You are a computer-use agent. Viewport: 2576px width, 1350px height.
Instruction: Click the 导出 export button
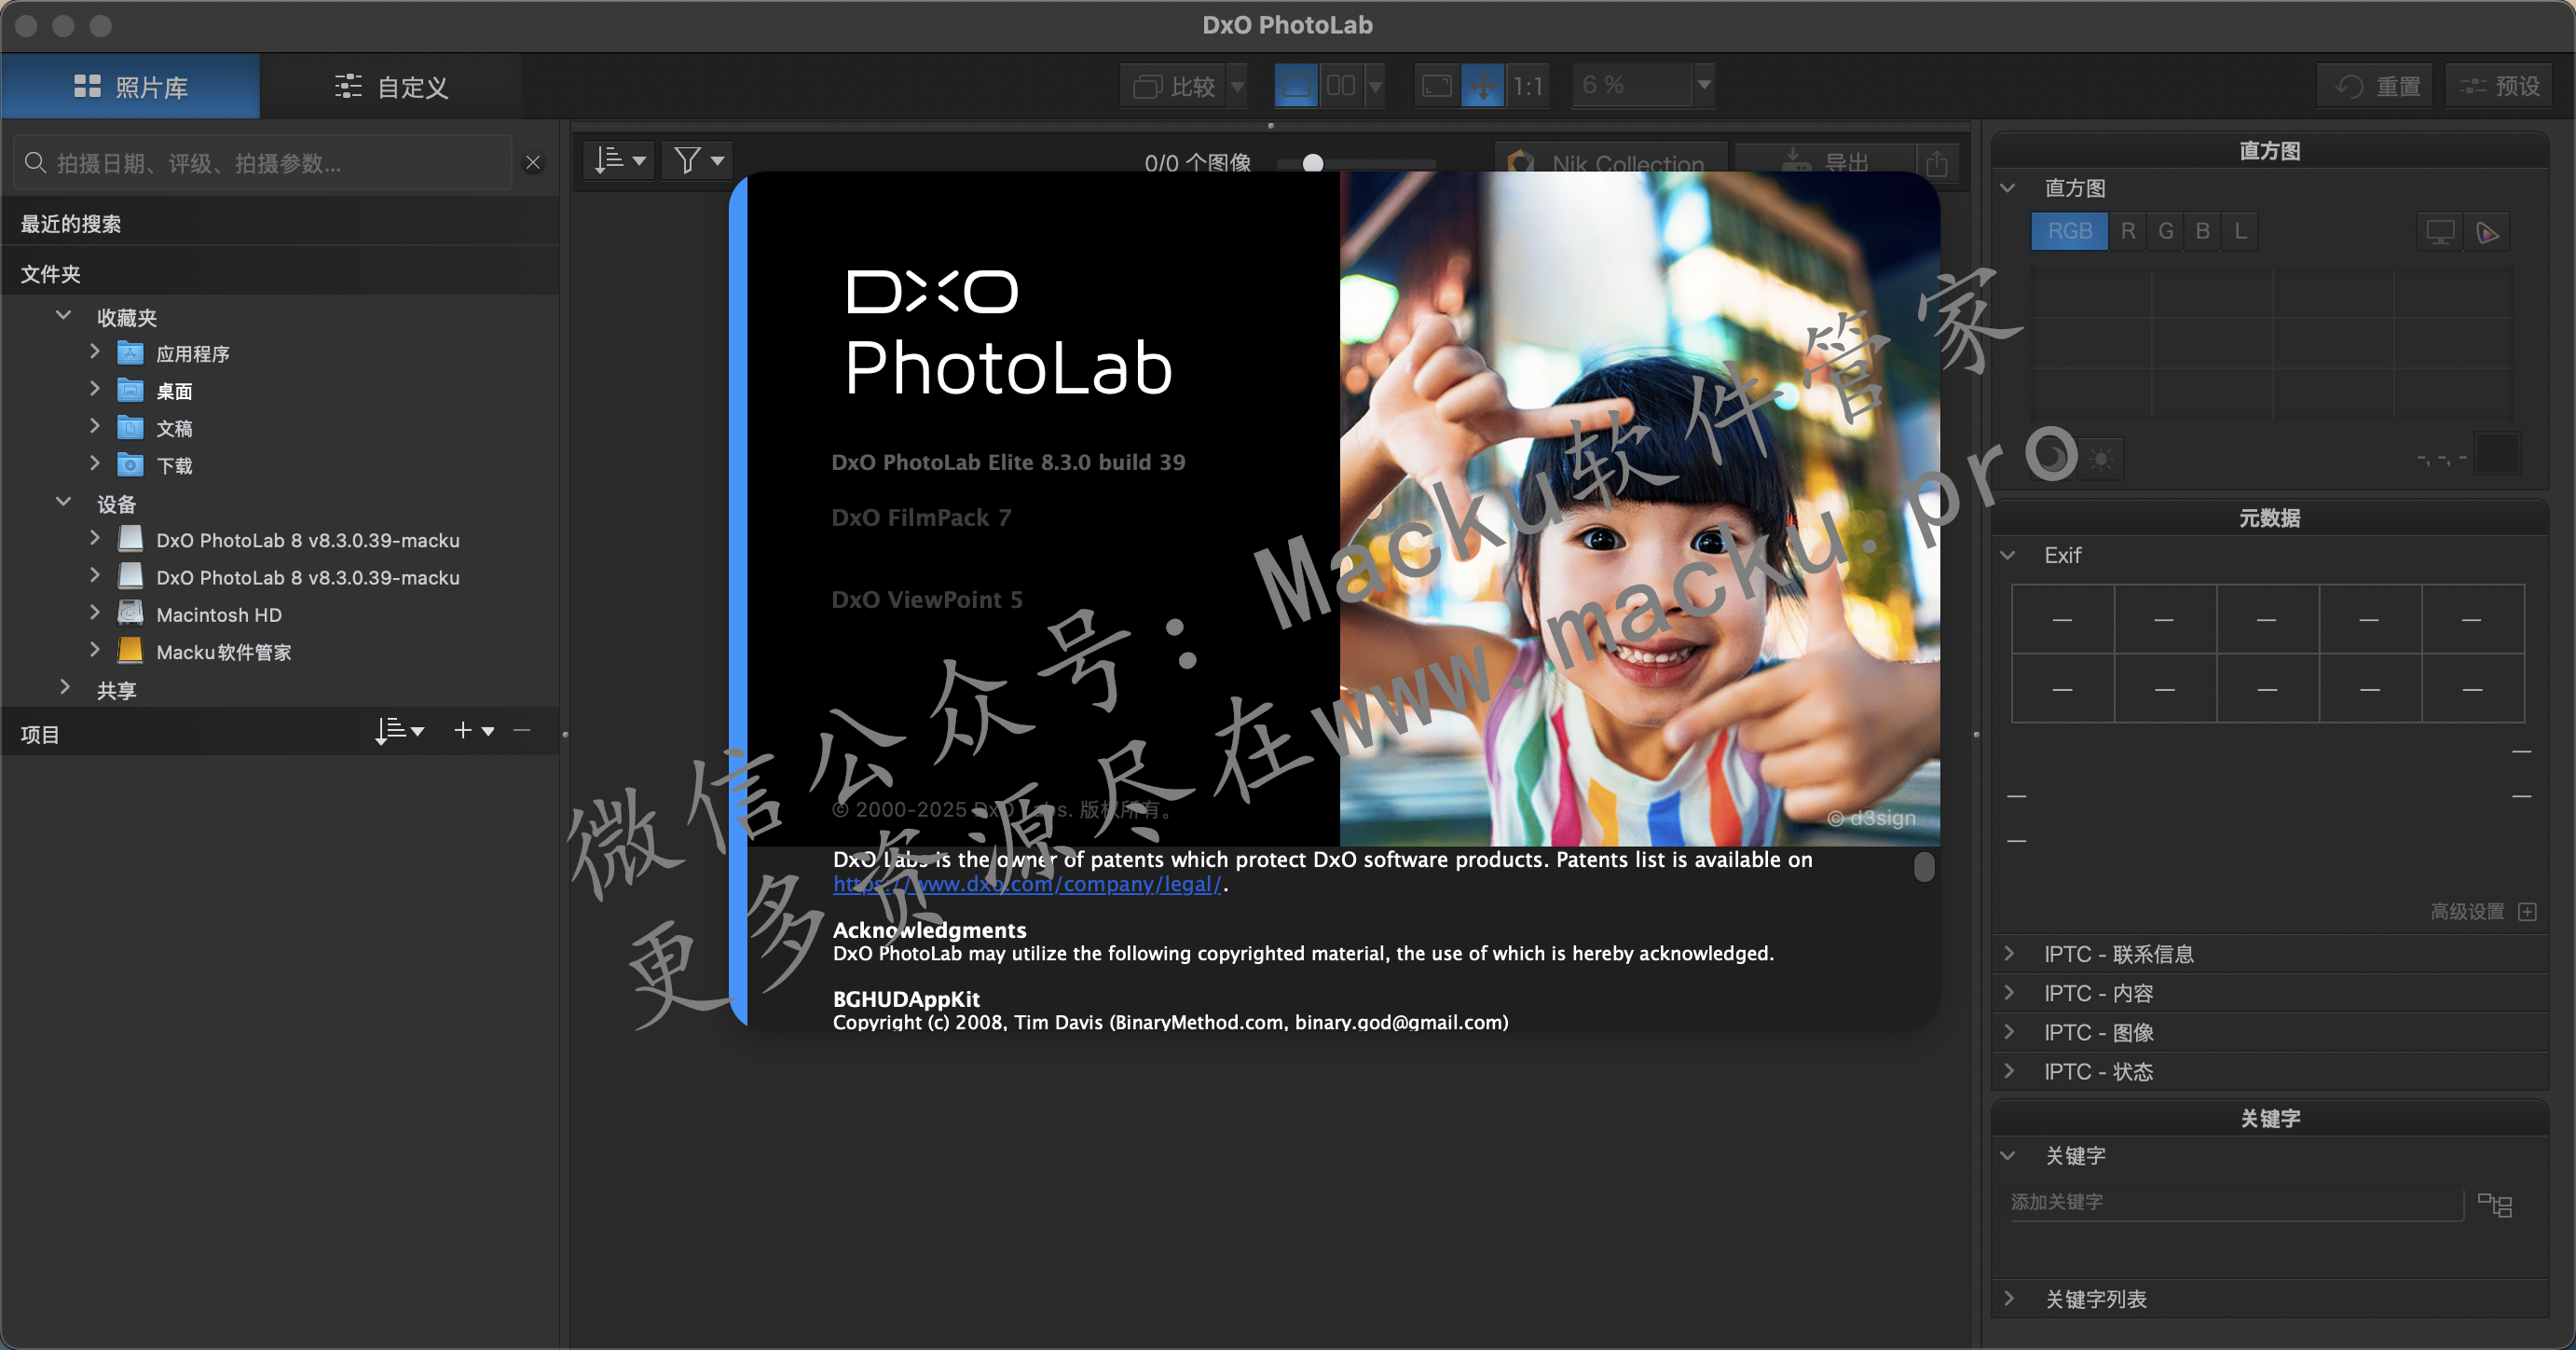[x=1826, y=163]
